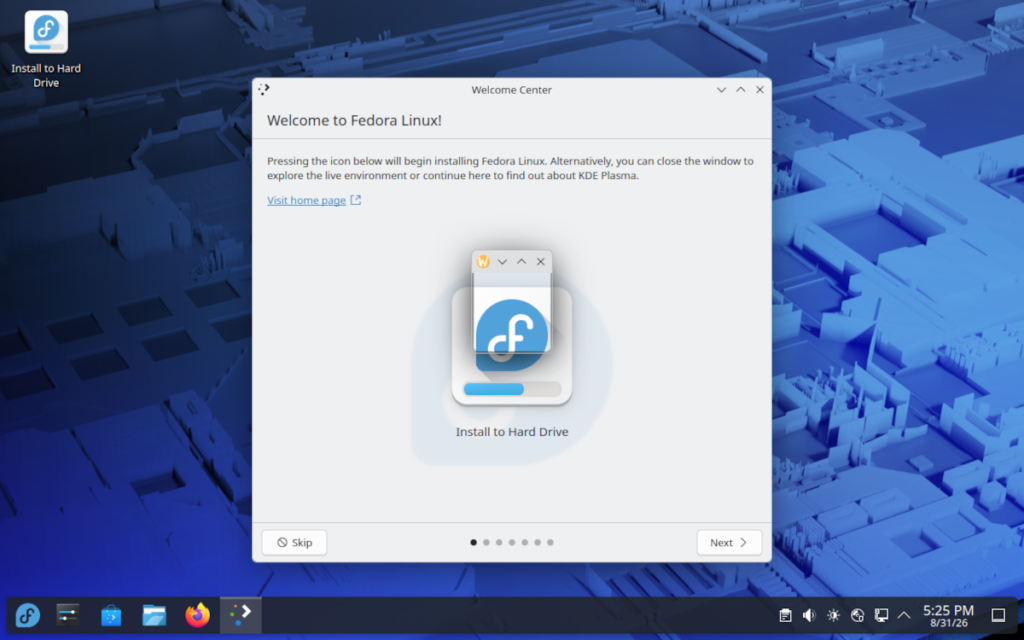
Task: Open the brightness tray icon
Action: pos(833,615)
